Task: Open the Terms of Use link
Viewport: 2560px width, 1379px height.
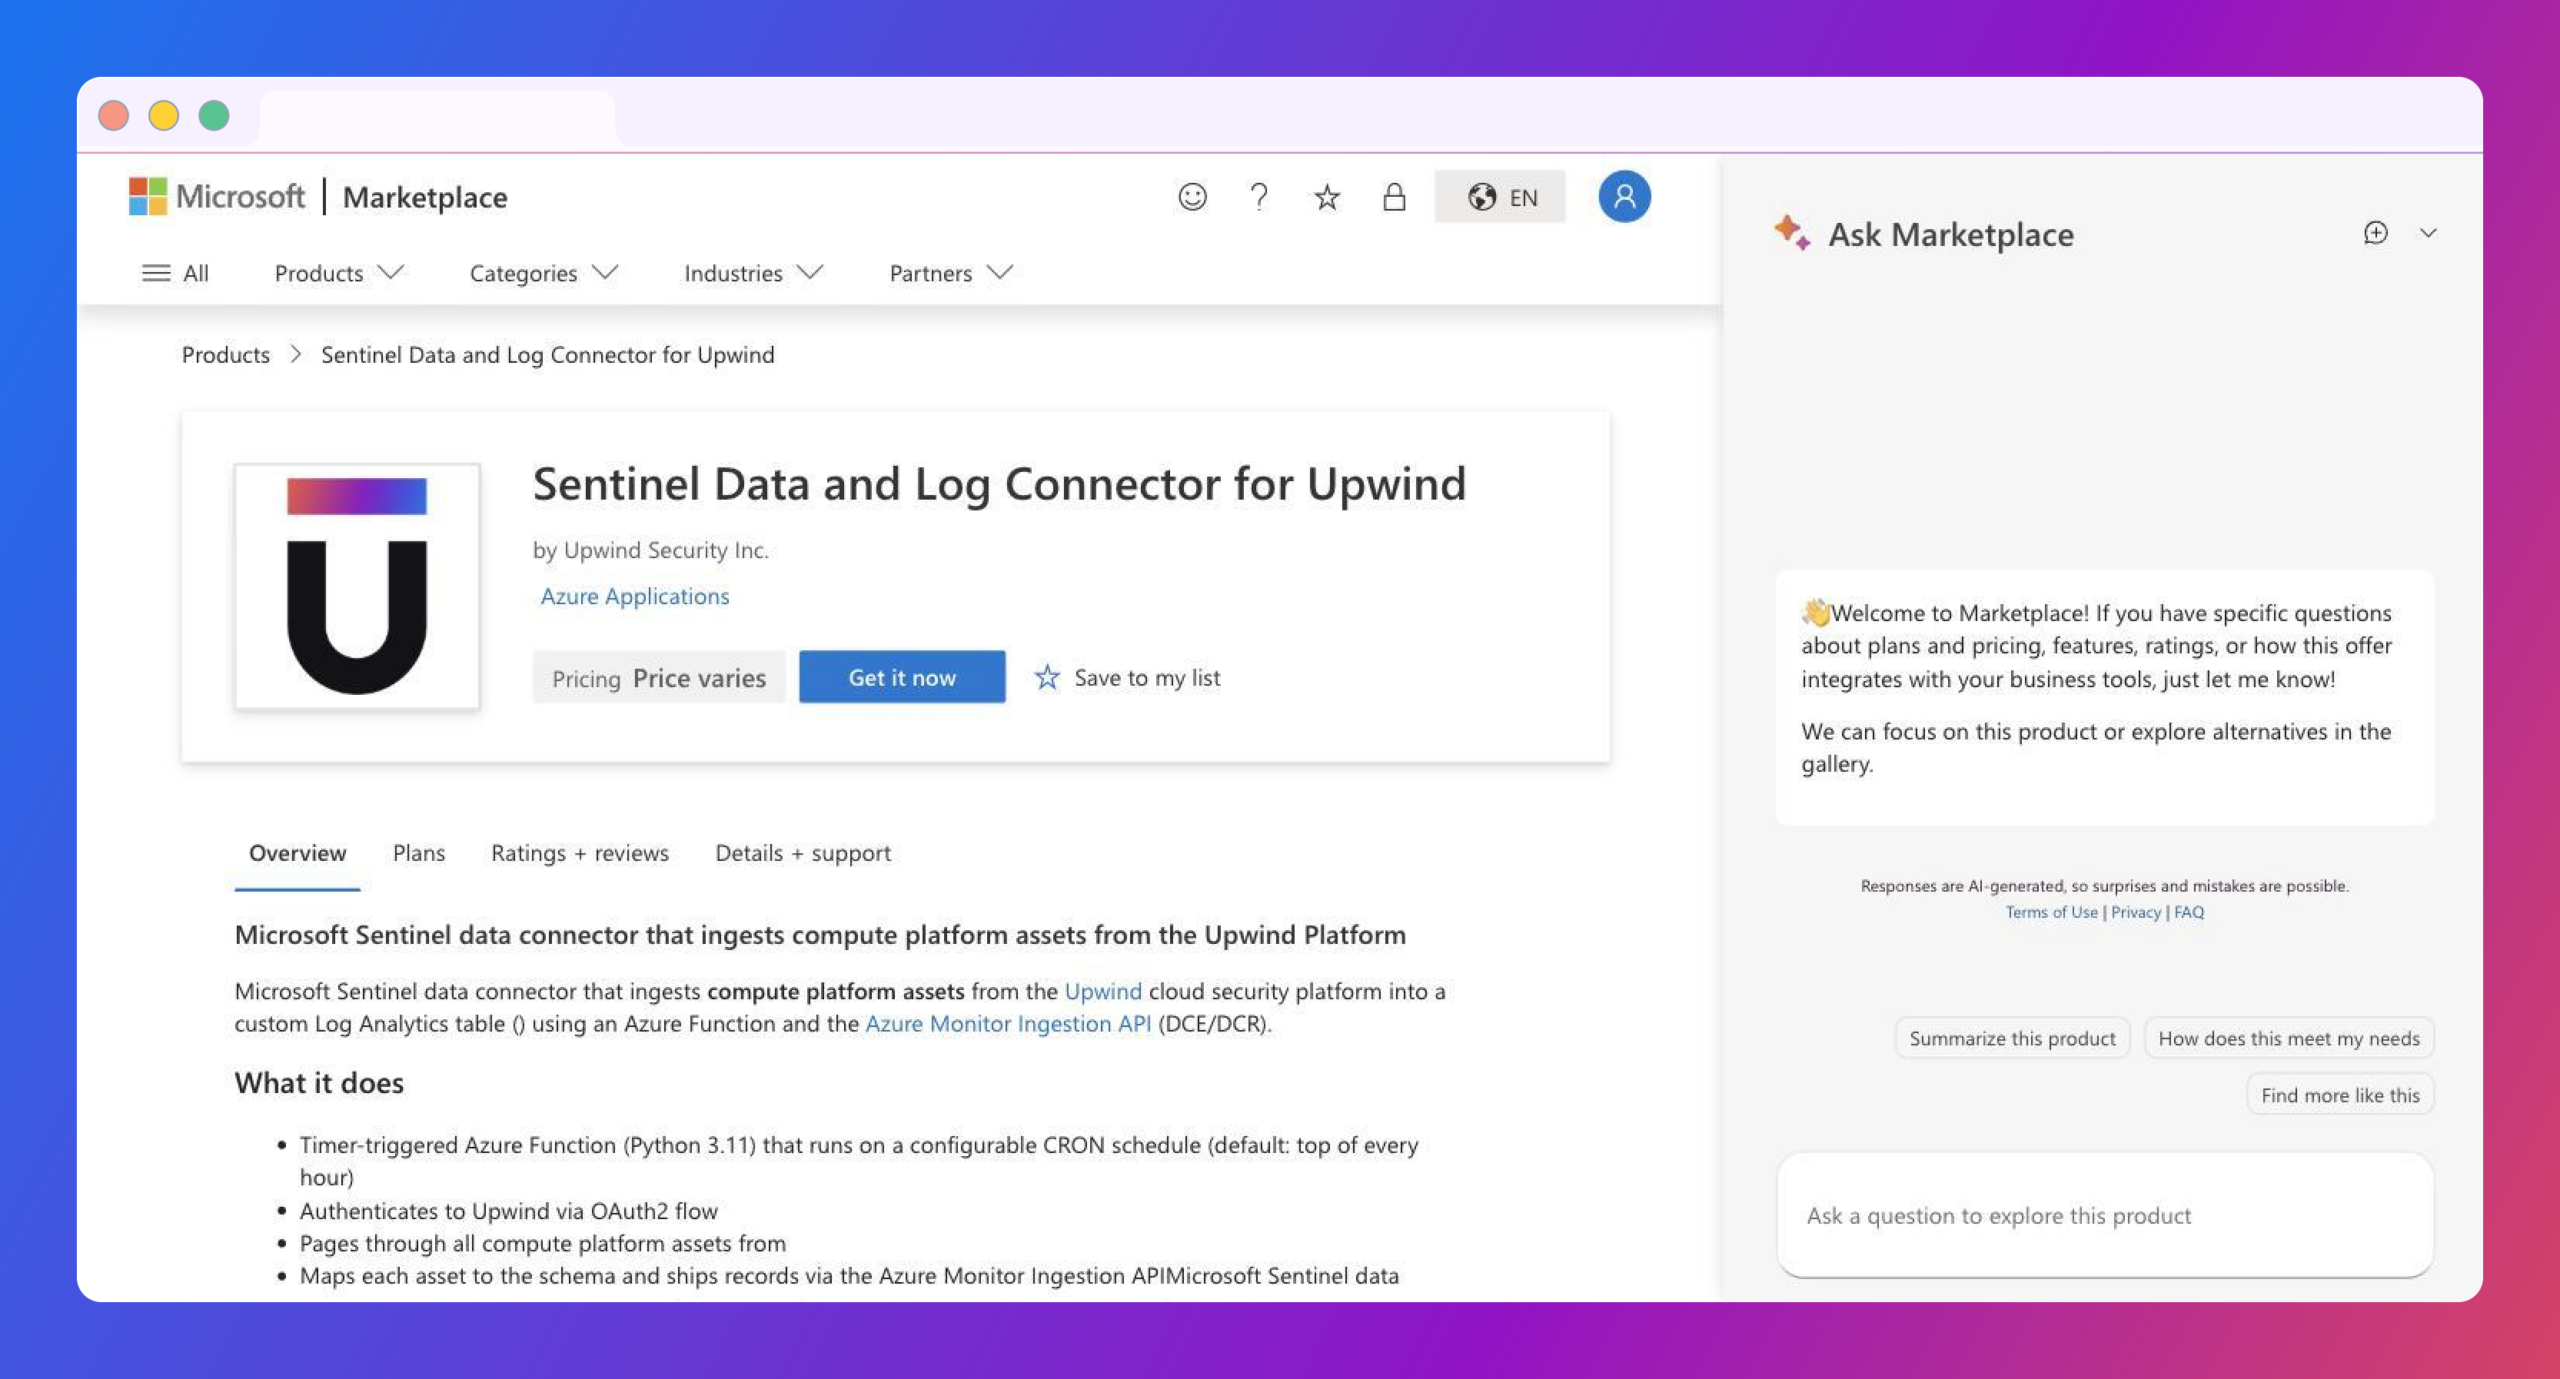Action: 2051,912
